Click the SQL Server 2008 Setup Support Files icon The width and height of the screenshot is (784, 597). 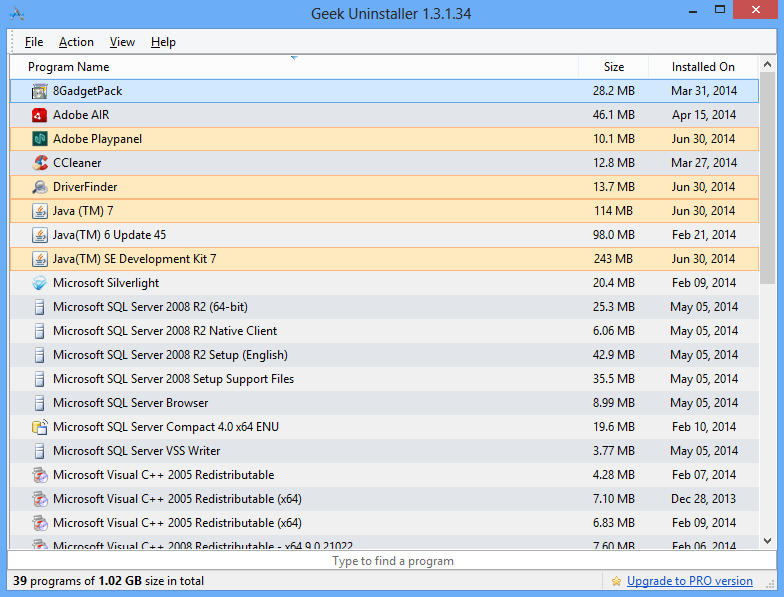(40, 379)
